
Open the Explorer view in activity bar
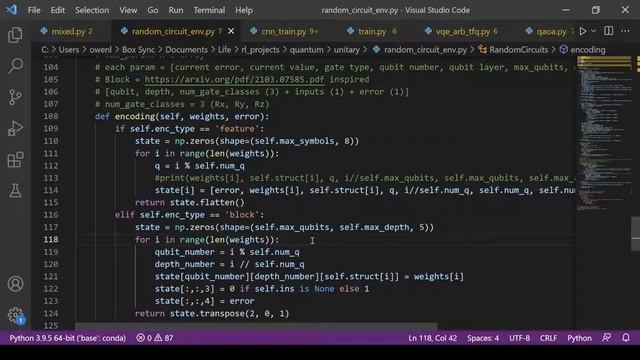coord(15,35)
